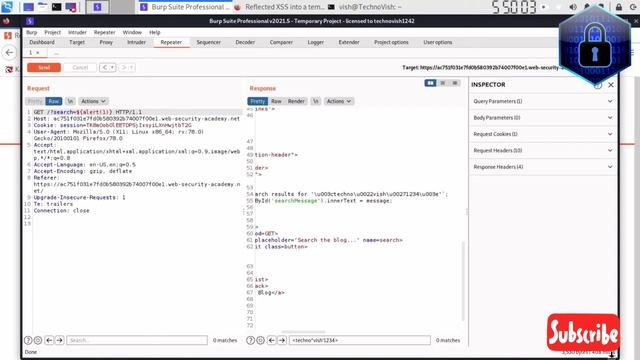Select Raw view in Request panel
This screenshot has height=360, width=640.
click(53, 101)
